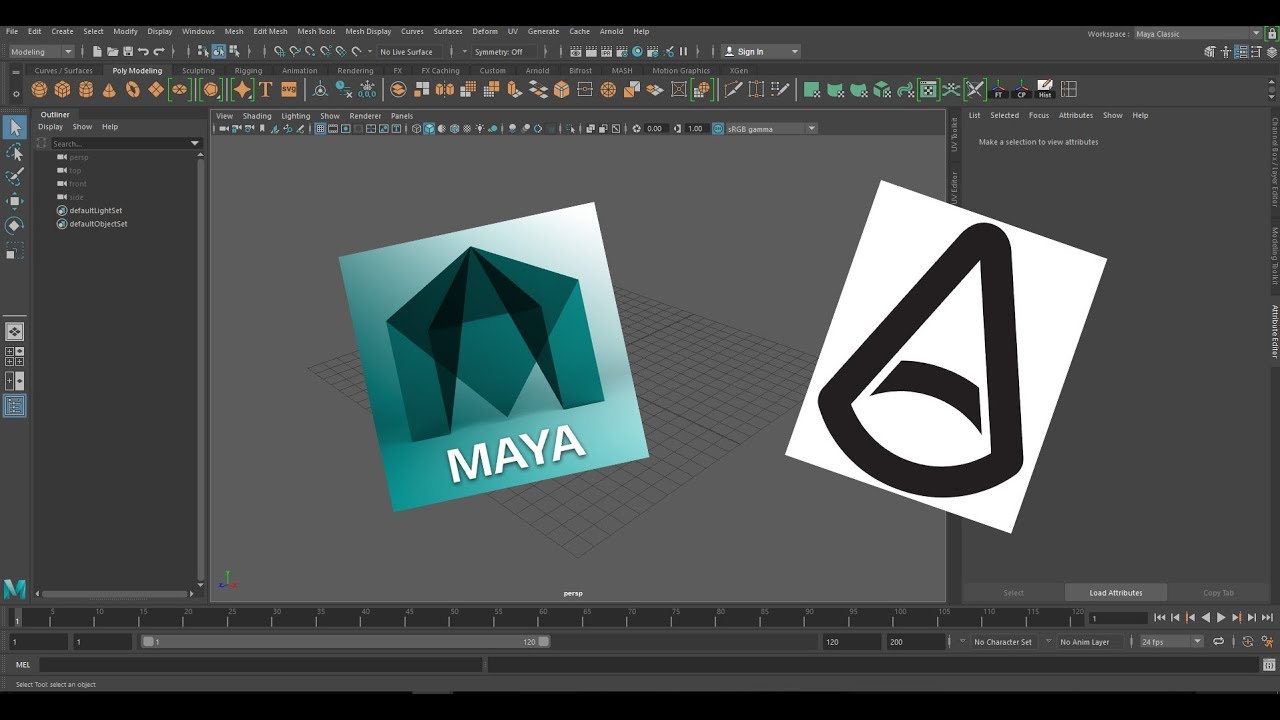This screenshot has width=1280, height=720.
Task: Play the animation forwards
Action: pyautogui.click(x=1221, y=618)
